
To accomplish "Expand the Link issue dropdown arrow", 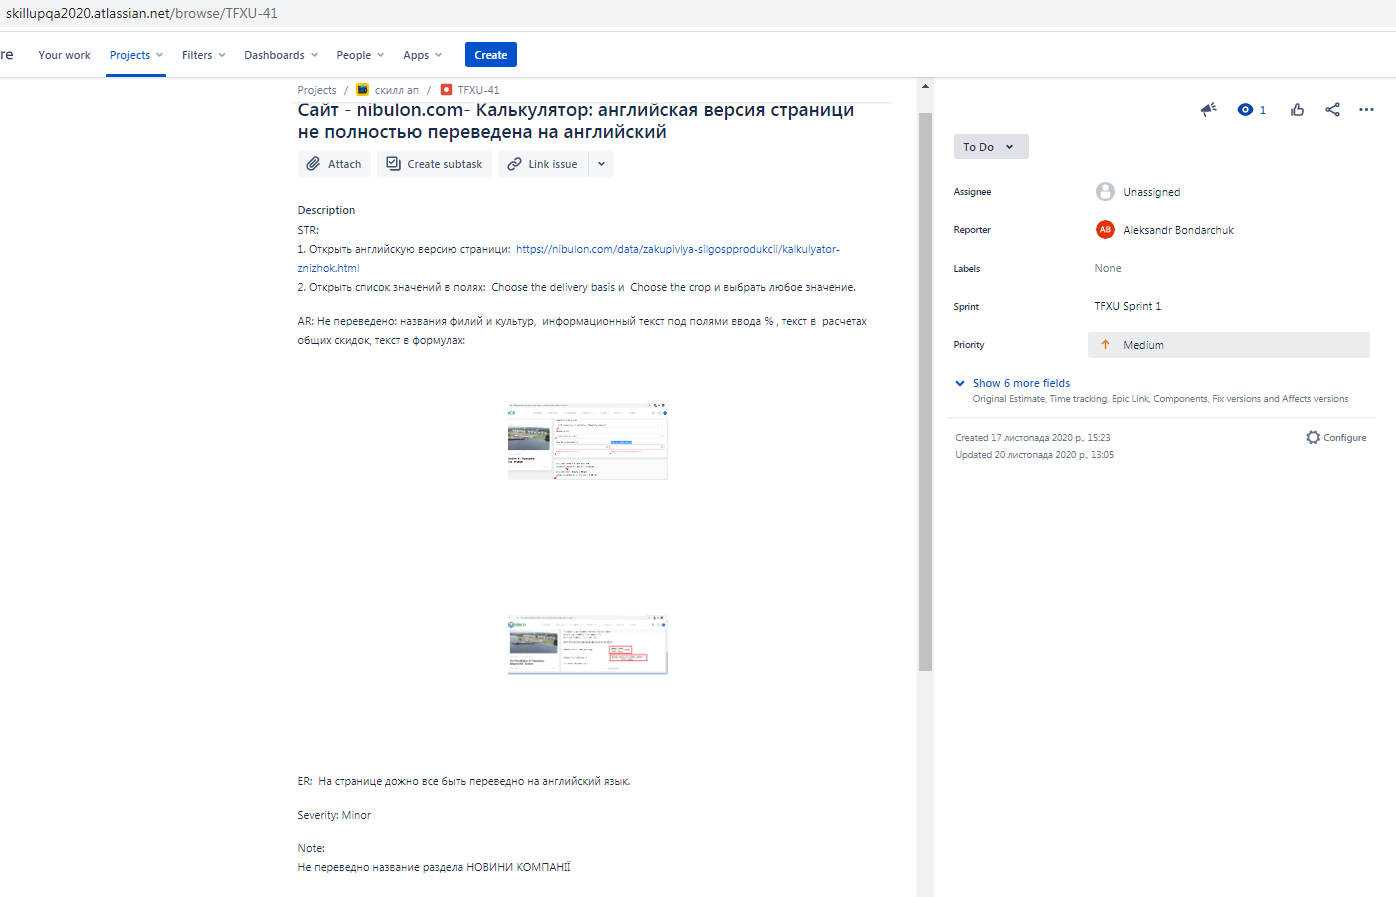I will tap(601, 164).
